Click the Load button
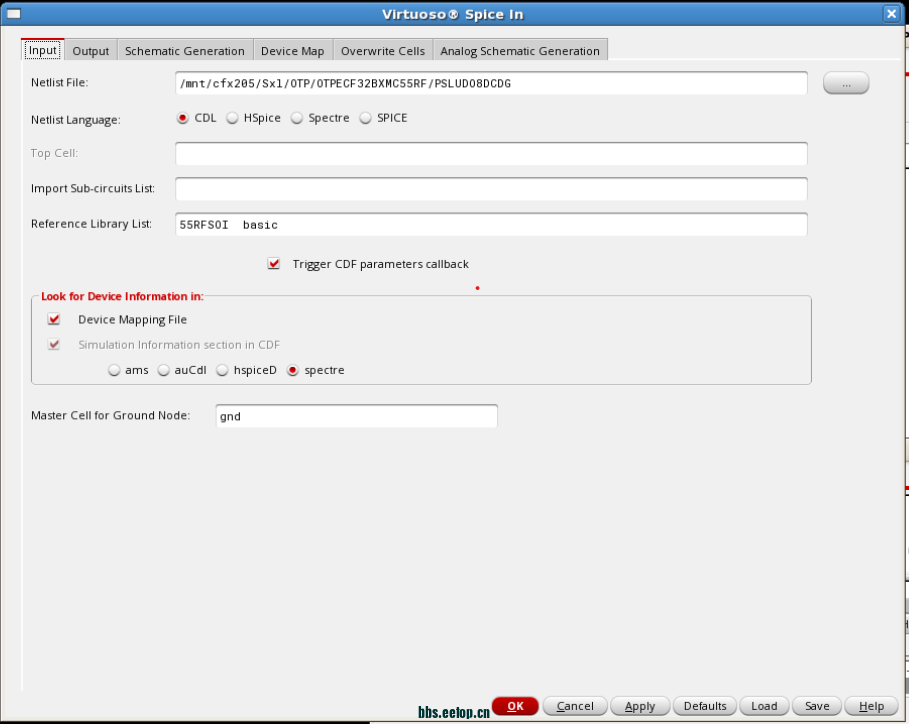909x724 pixels. [x=764, y=706]
